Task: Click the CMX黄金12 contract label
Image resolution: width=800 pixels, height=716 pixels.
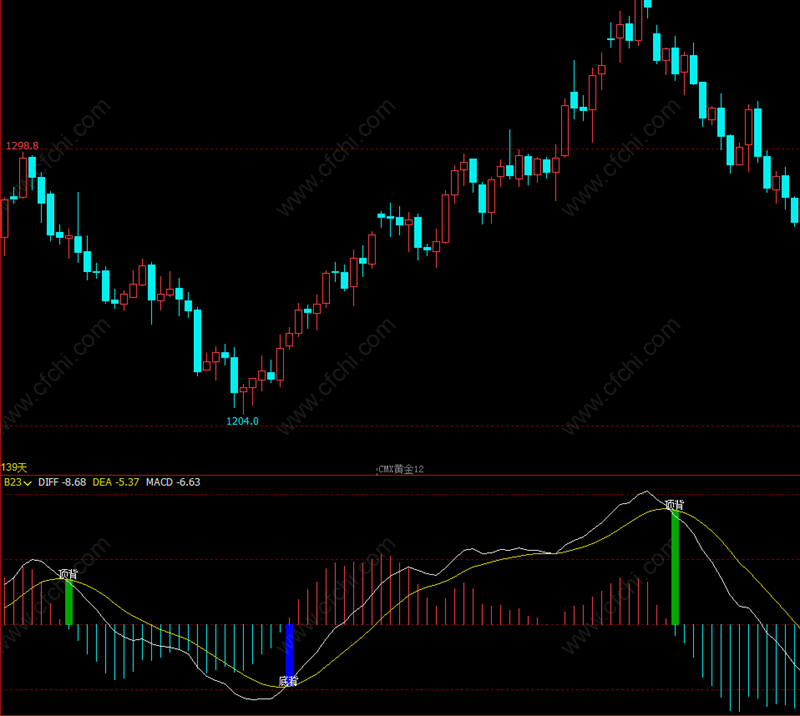Action: click(401, 469)
